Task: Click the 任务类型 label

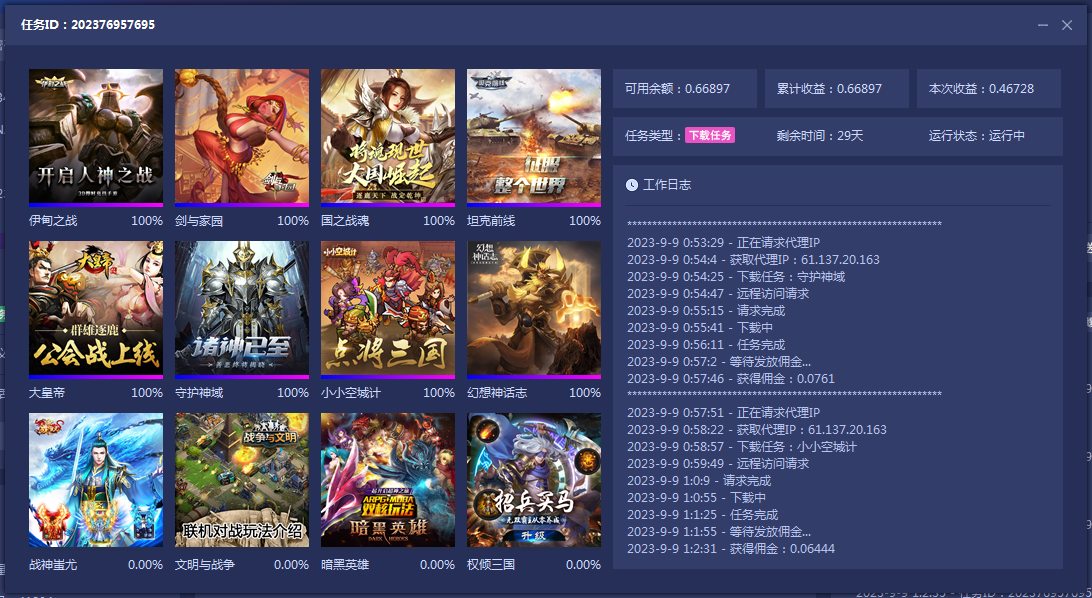Action: [x=654, y=136]
